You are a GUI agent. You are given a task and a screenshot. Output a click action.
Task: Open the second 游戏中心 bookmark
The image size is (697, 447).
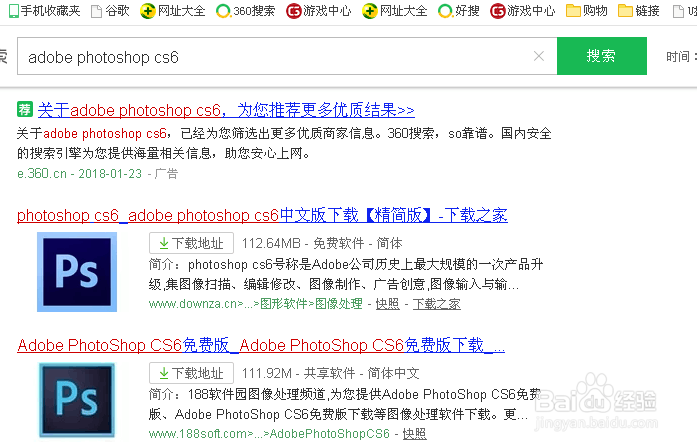[x=523, y=11]
